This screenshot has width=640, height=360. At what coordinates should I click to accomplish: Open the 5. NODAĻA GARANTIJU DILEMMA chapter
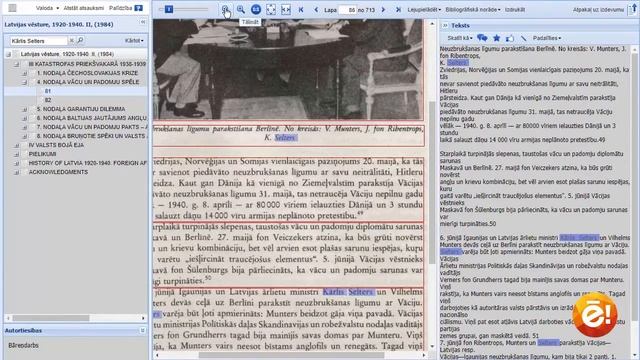[x=81, y=109]
